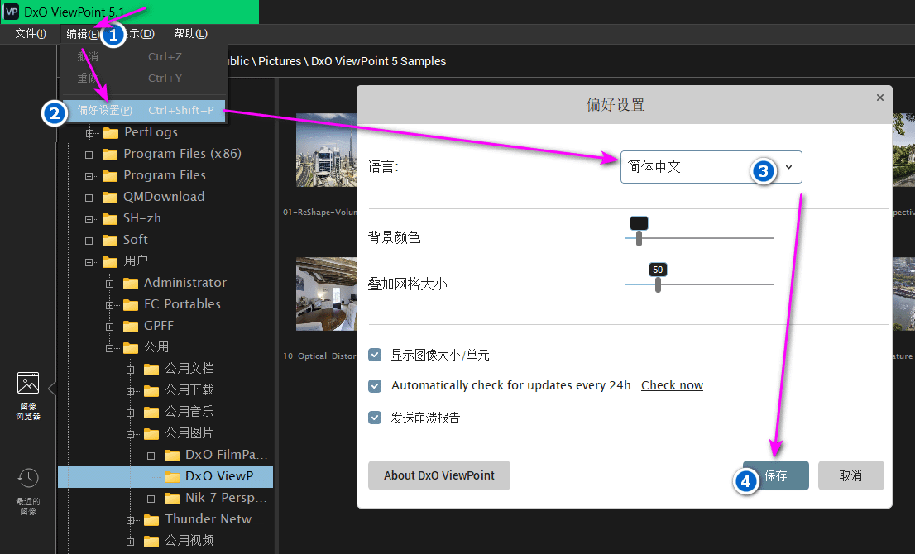Open the language dropdown 简体中文
This screenshot has width=915, height=554.
coord(711,167)
